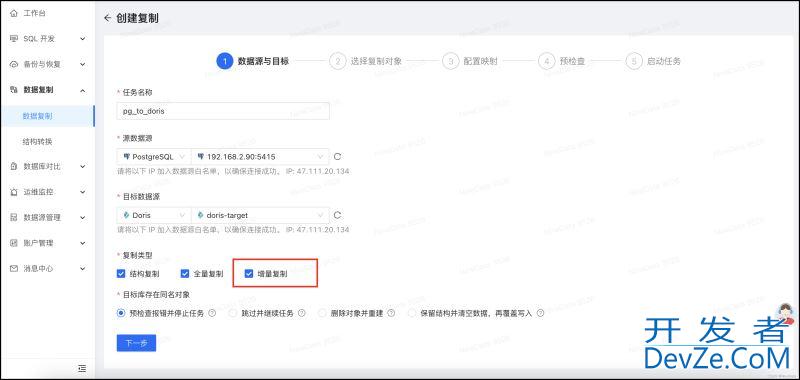Show help for 删除对象并重建
Viewport: 800px width, 380px height.
pyautogui.click(x=392, y=313)
